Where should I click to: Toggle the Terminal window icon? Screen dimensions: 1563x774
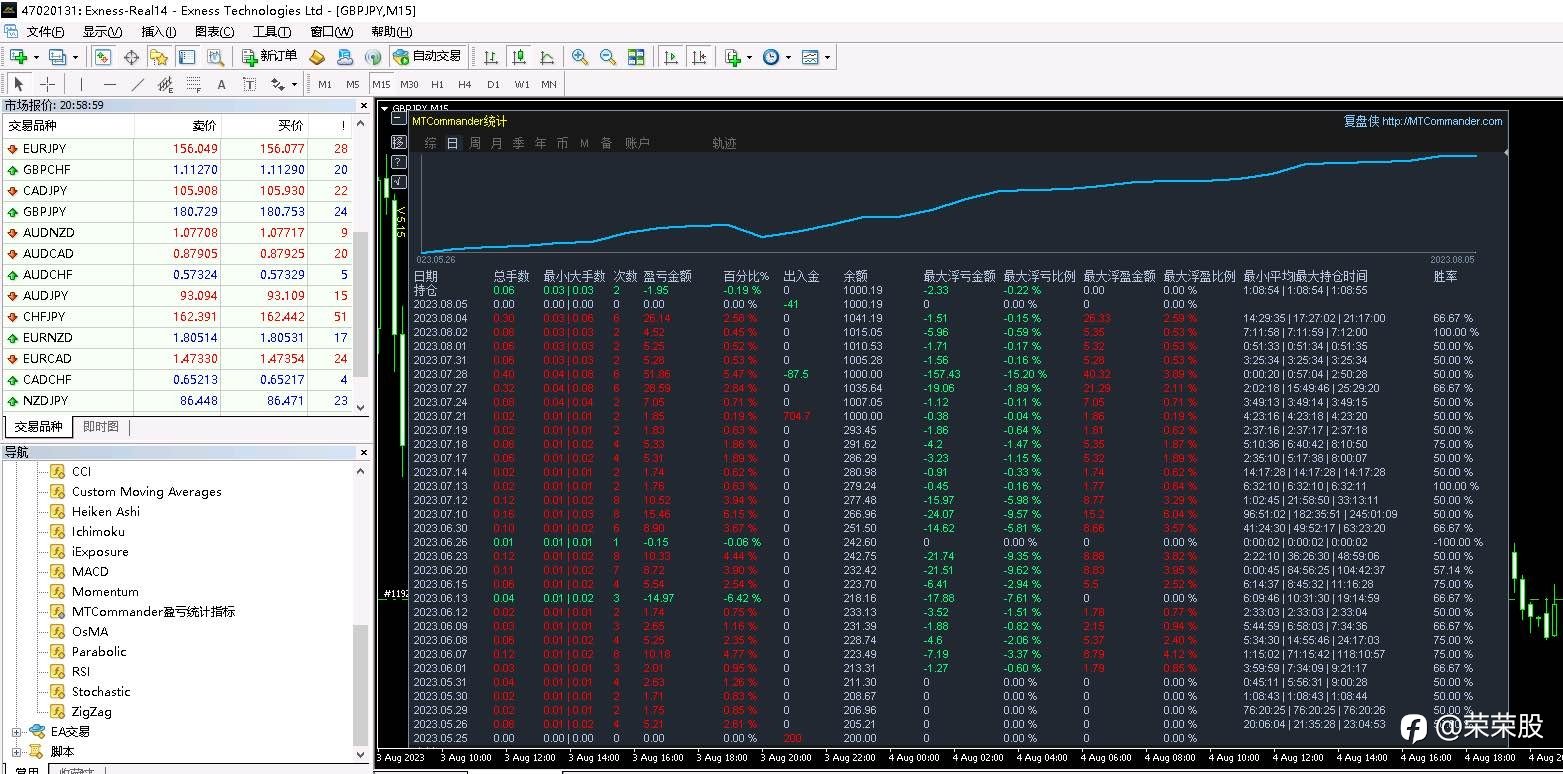coord(187,57)
